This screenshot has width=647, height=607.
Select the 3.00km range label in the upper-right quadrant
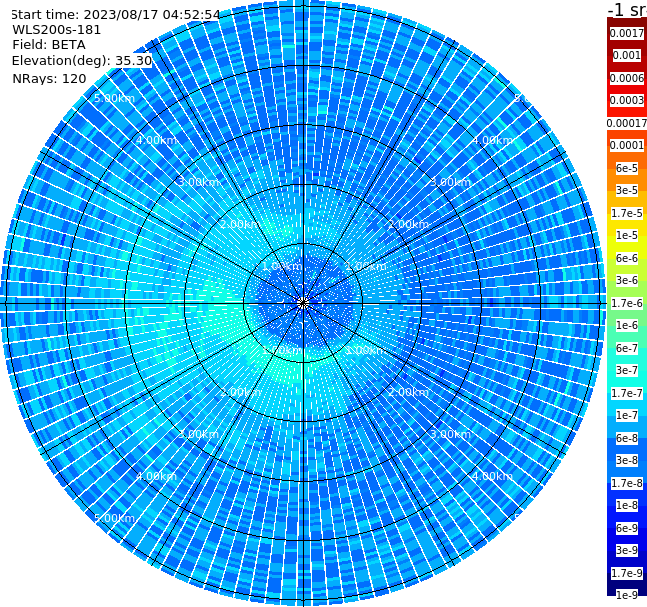[x=450, y=182]
